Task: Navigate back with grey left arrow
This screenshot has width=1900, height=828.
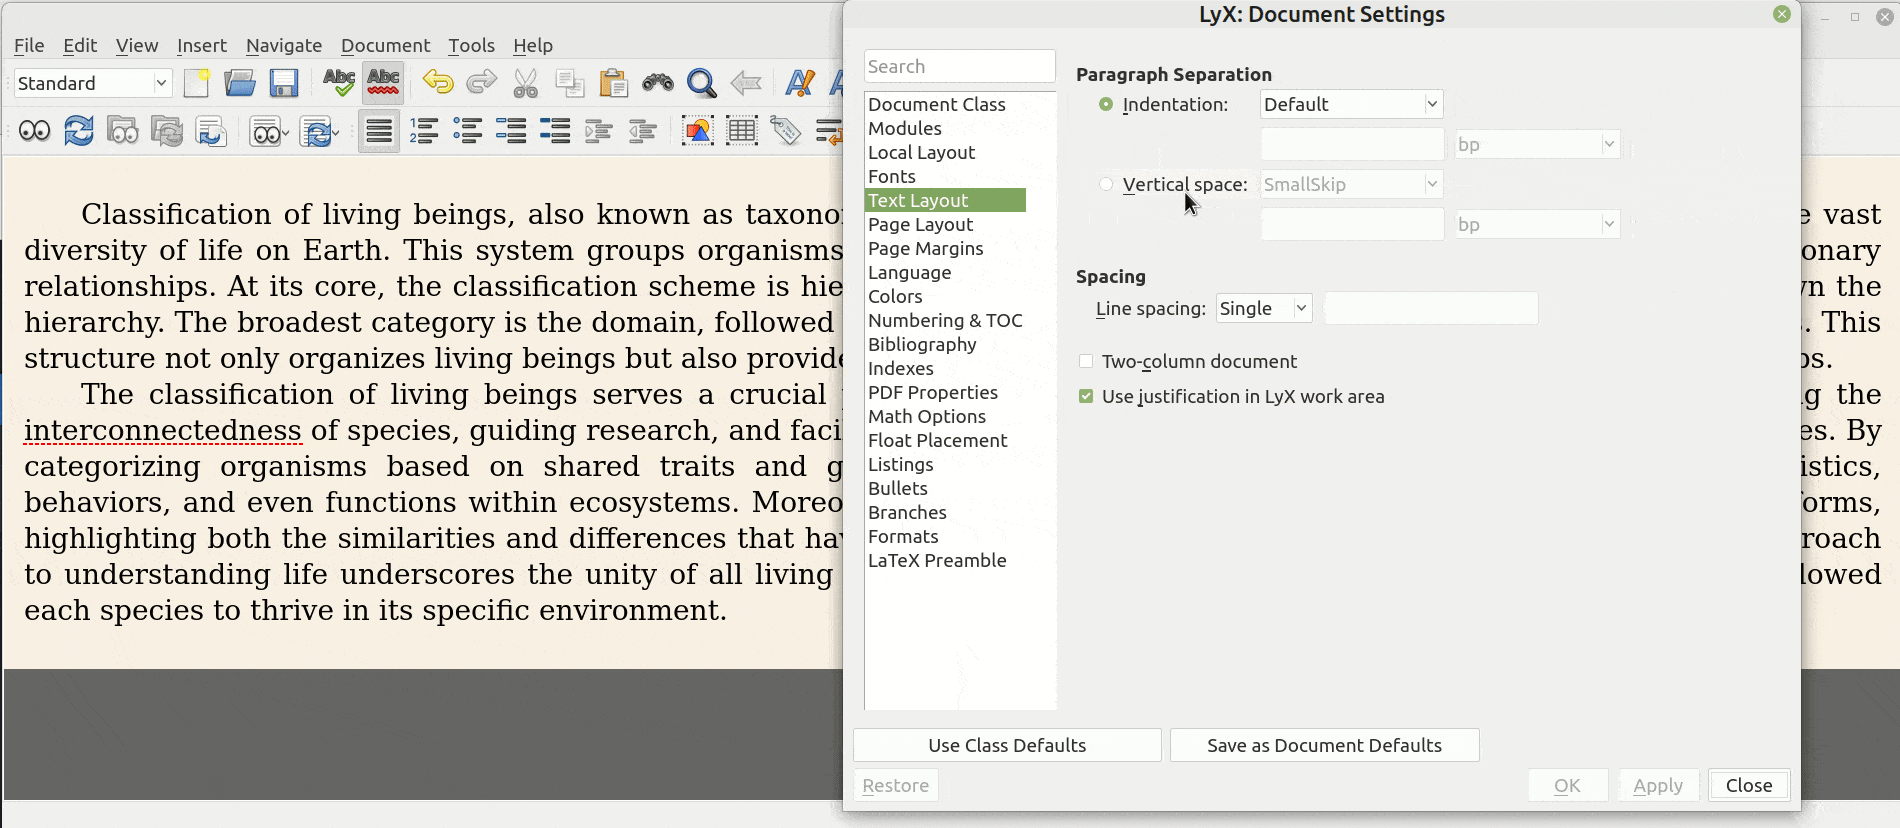Action: [745, 83]
